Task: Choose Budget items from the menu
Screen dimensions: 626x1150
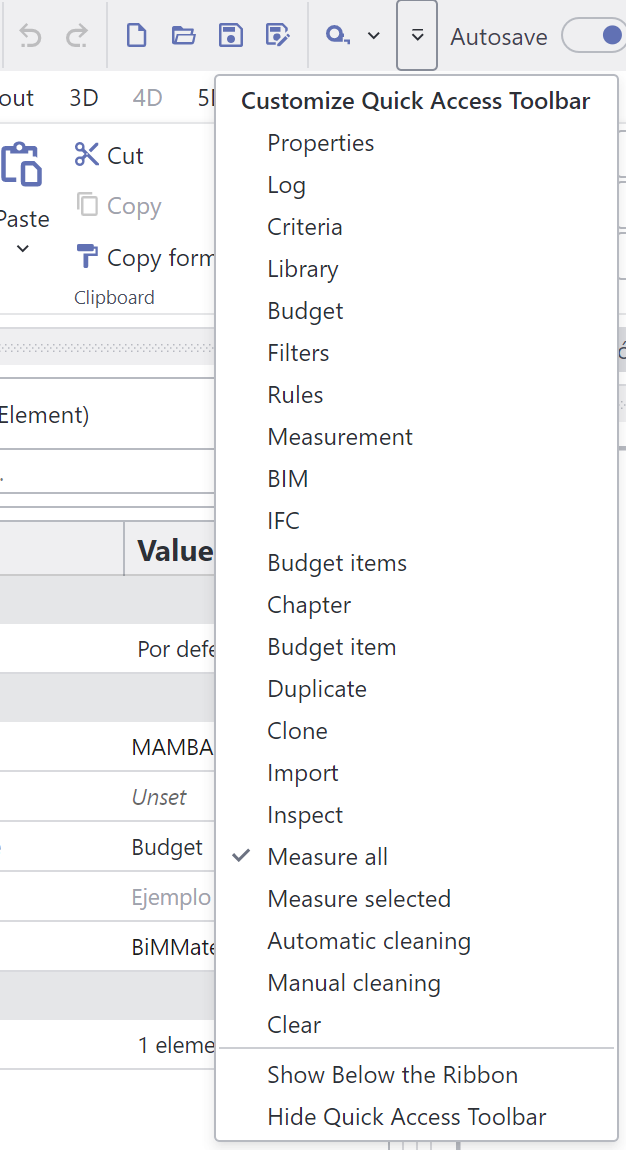Action: 416,563
